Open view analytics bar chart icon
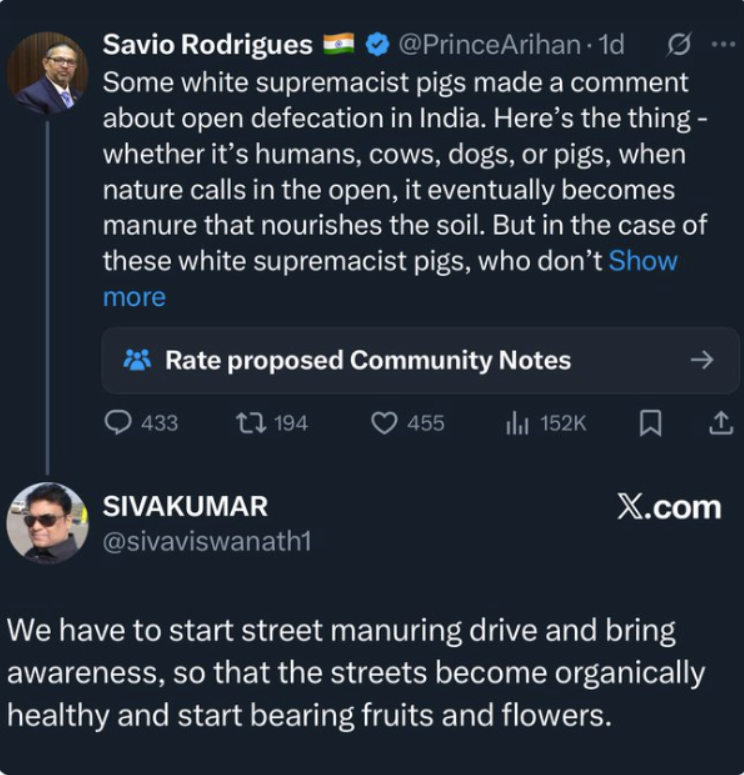Viewport: 744px width, 775px height. point(517,423)
